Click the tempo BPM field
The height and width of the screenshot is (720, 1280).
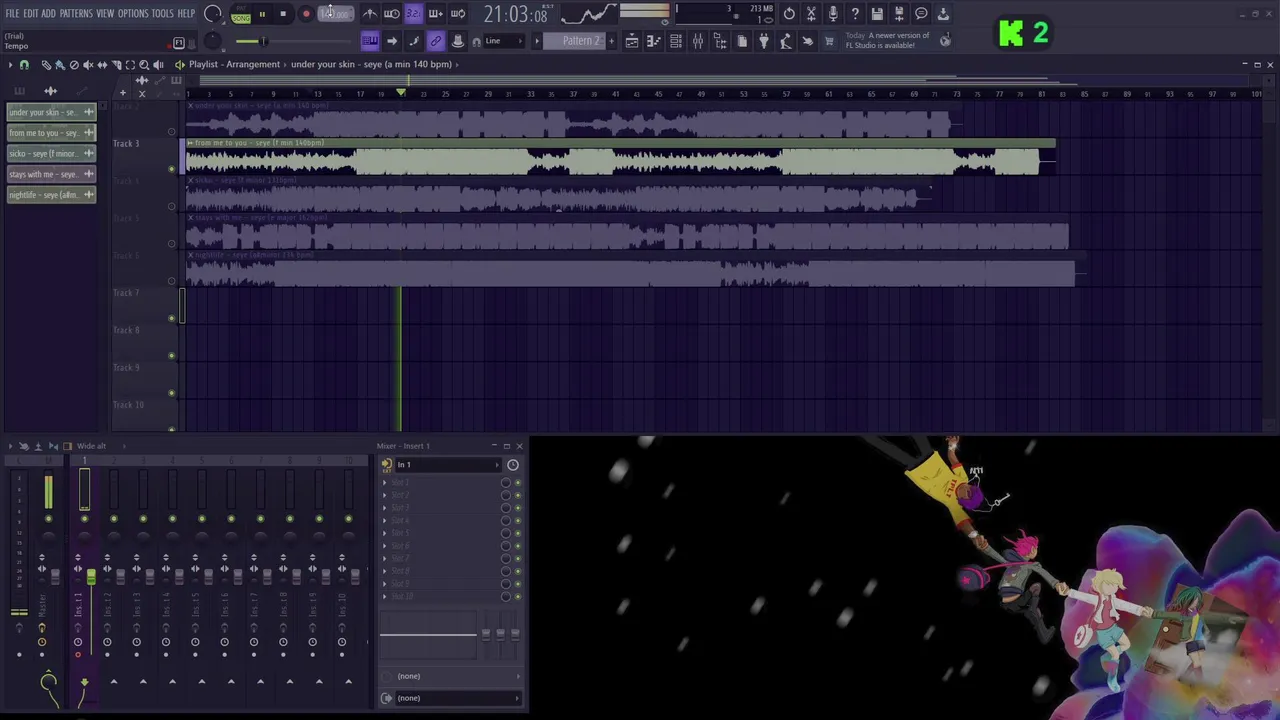tap(335, 14)
